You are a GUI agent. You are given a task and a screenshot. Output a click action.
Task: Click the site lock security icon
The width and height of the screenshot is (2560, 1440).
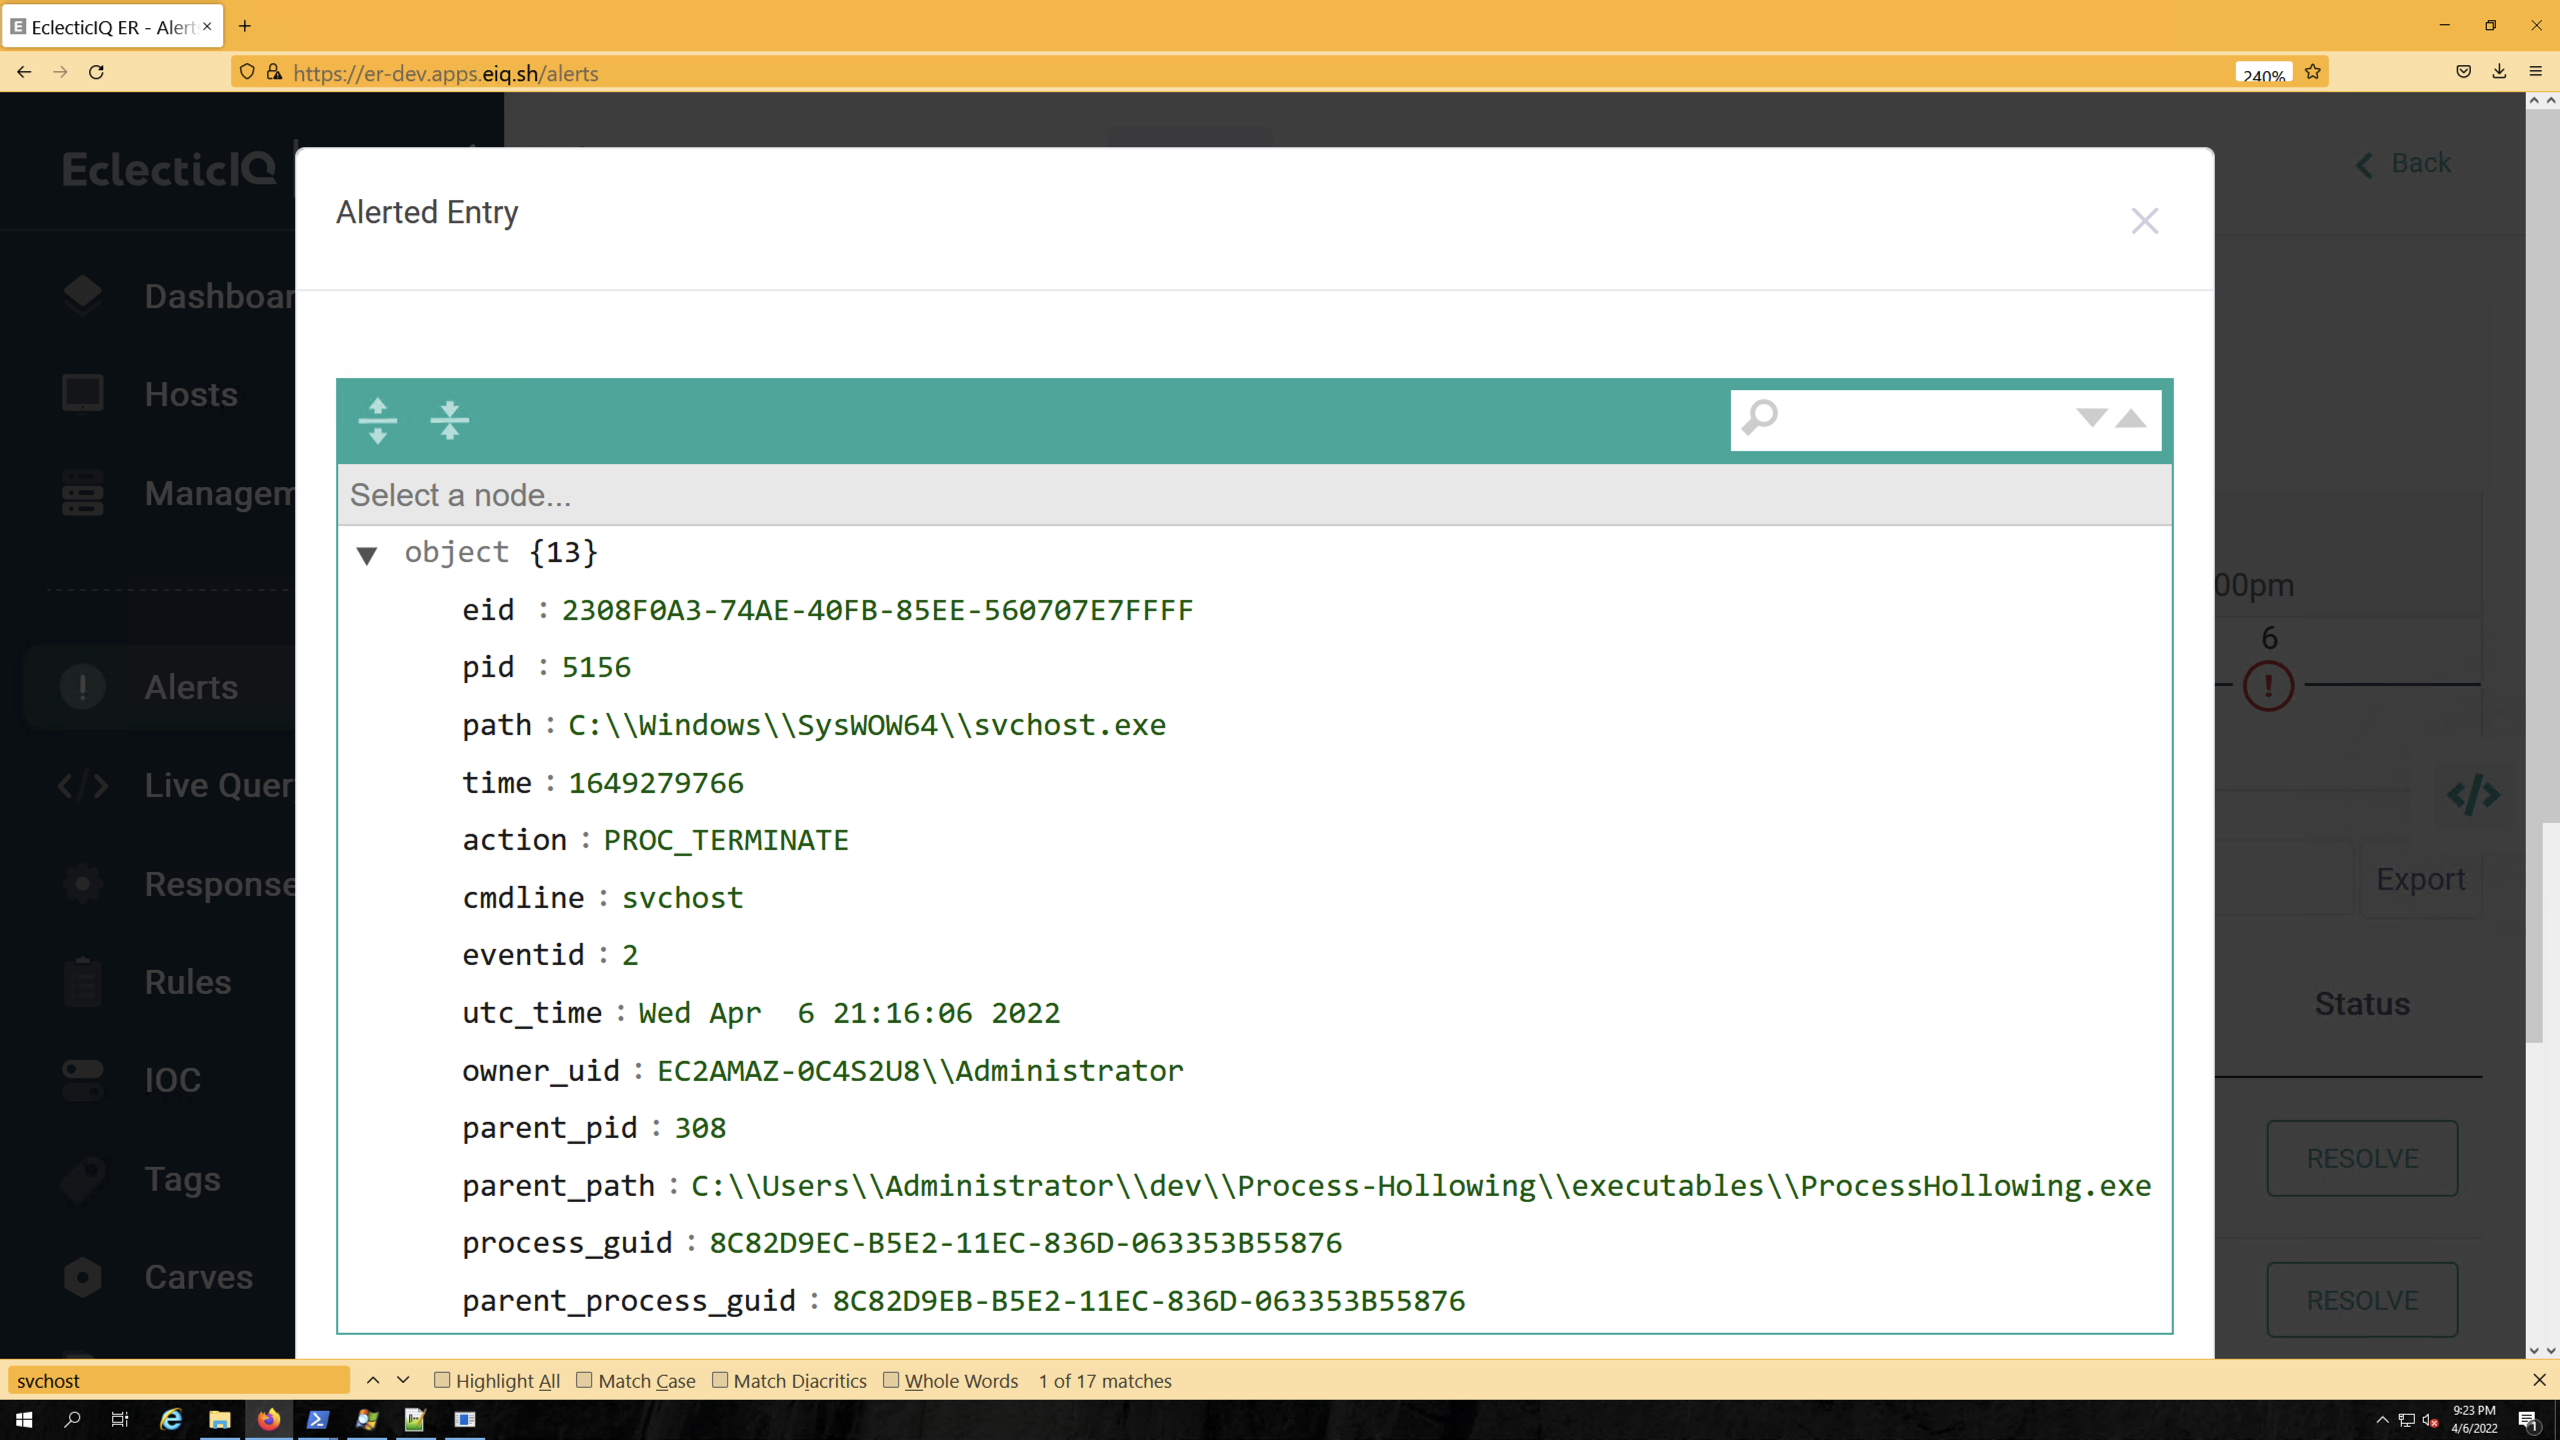click(274, 72)
